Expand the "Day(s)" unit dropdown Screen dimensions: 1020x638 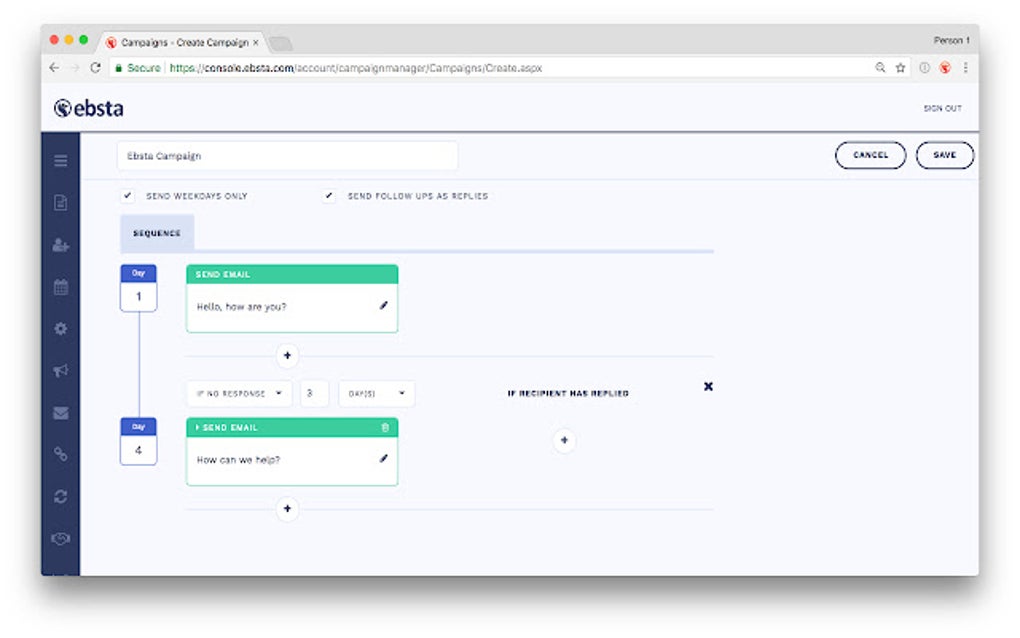[376, 393]
